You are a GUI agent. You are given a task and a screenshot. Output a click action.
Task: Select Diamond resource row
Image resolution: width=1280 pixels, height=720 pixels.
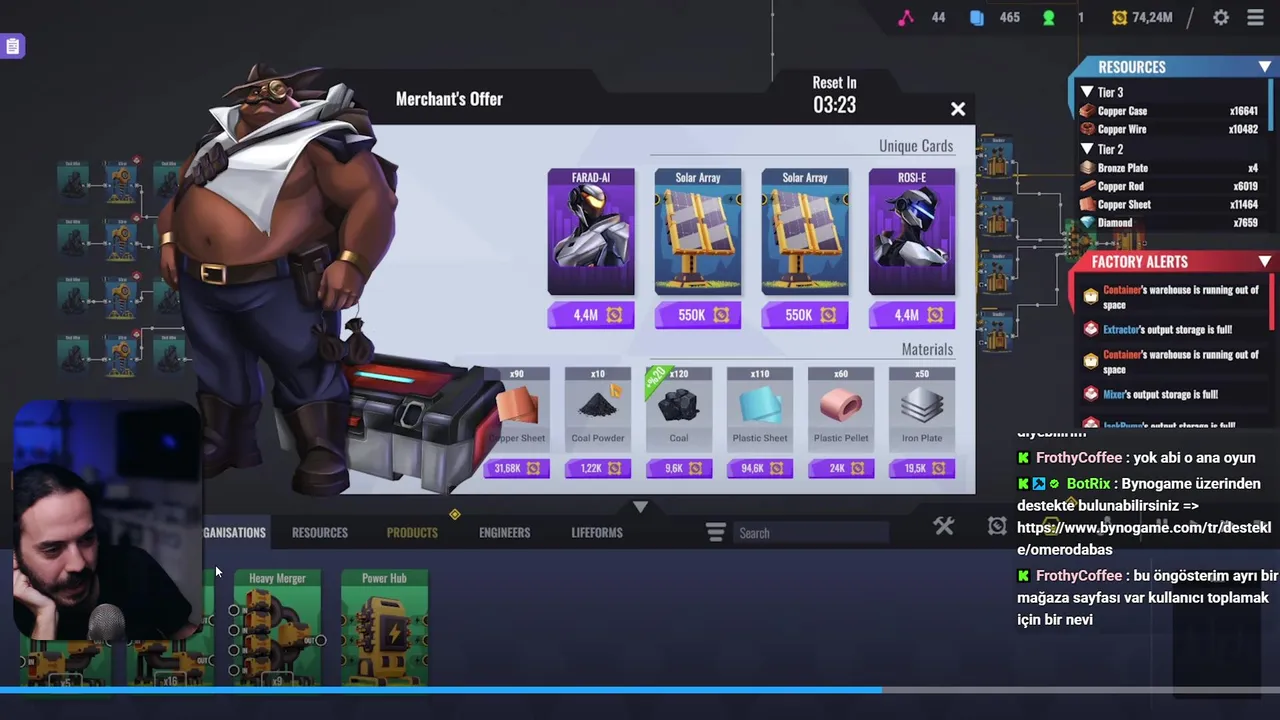[1170, 222]
